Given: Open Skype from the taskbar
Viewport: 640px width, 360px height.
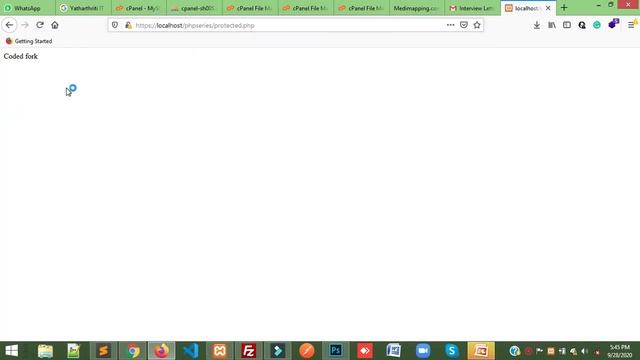Looking at the screenshot, I should point(452,351).
